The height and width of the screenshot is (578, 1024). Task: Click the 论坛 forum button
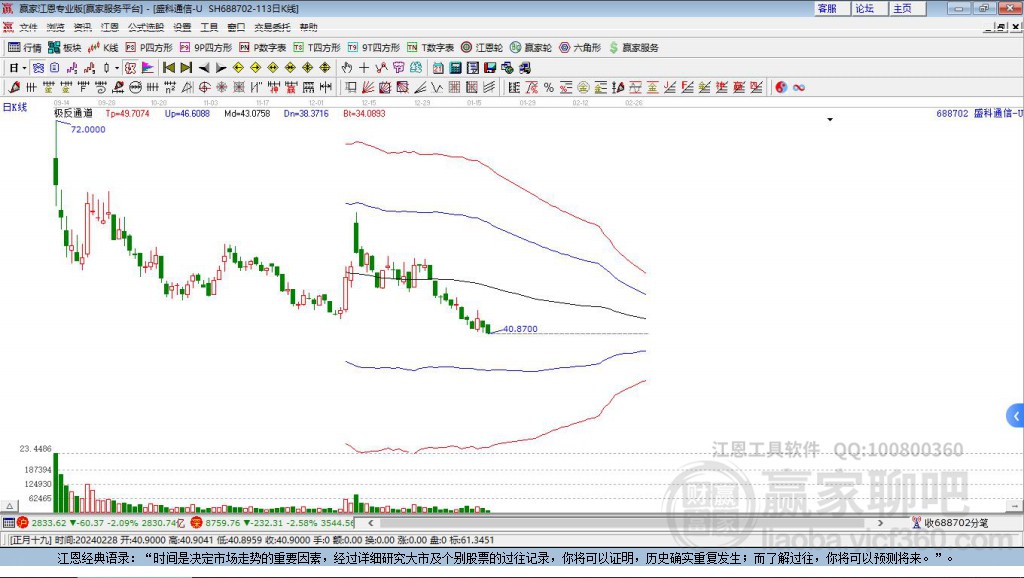(x=869, y=8)
